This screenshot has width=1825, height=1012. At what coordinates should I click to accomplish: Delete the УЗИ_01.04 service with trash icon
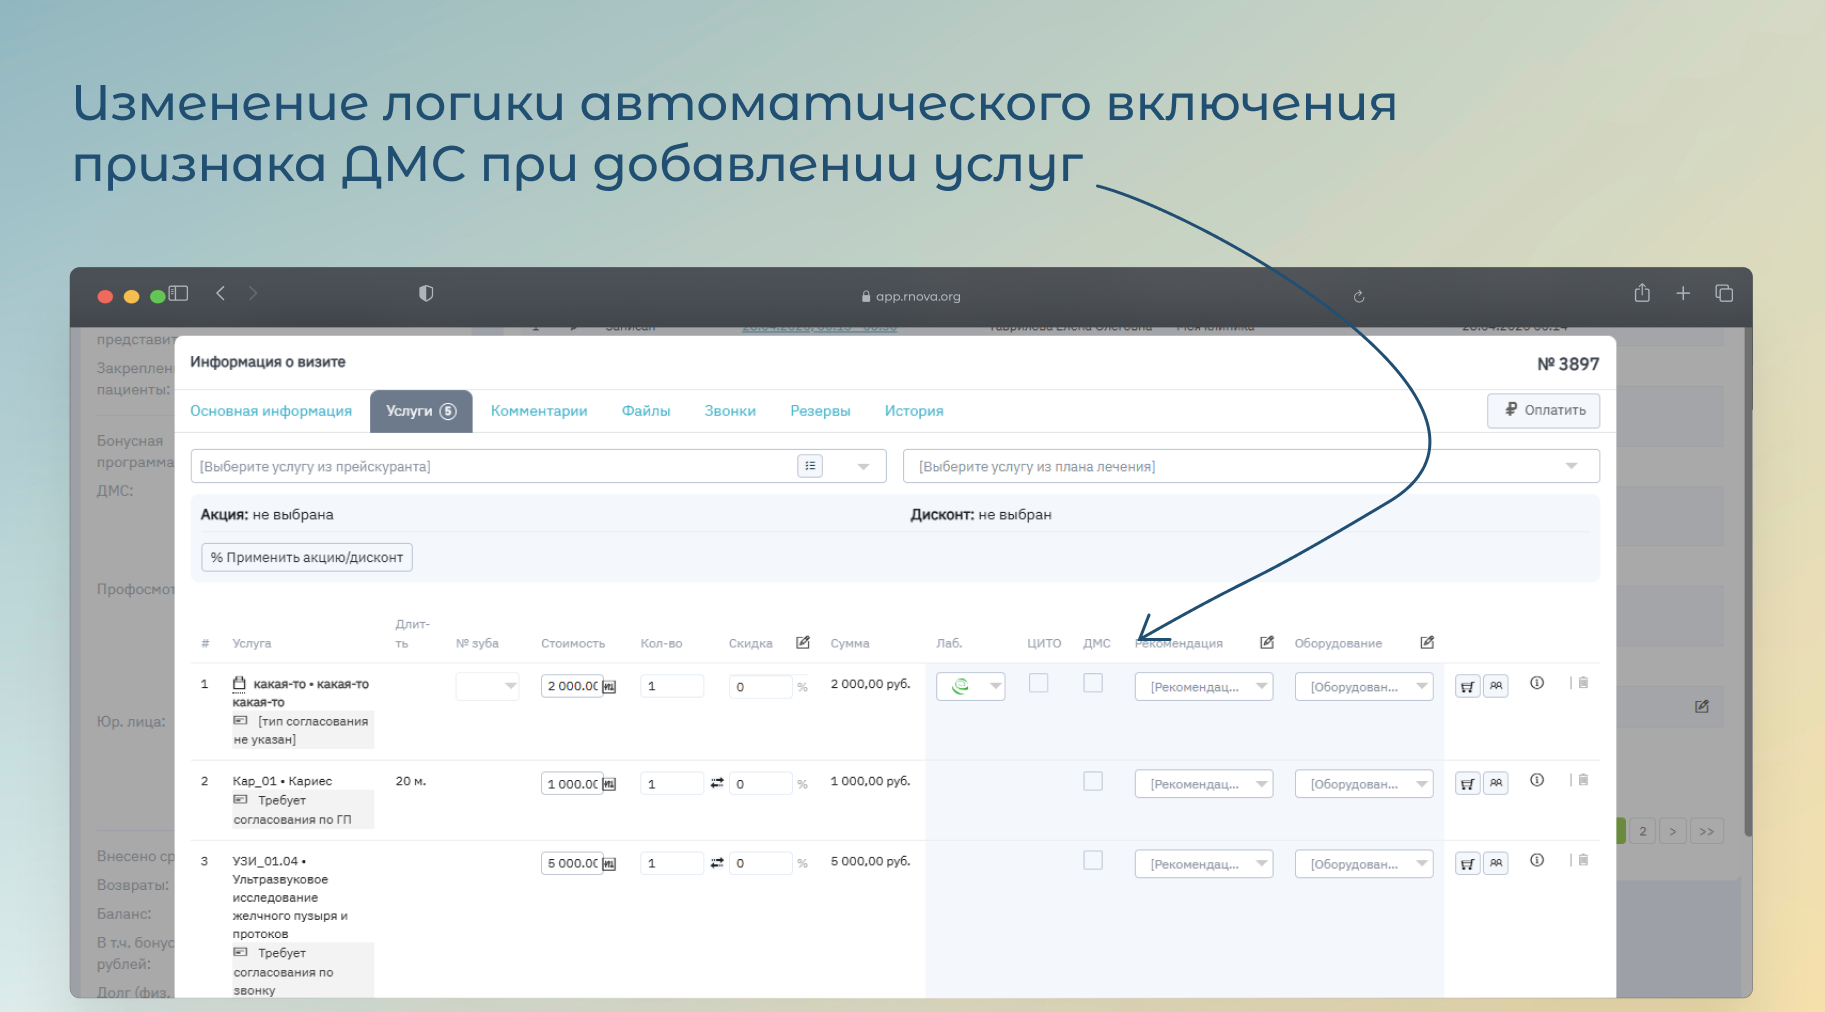click(x=1583, y=860)
